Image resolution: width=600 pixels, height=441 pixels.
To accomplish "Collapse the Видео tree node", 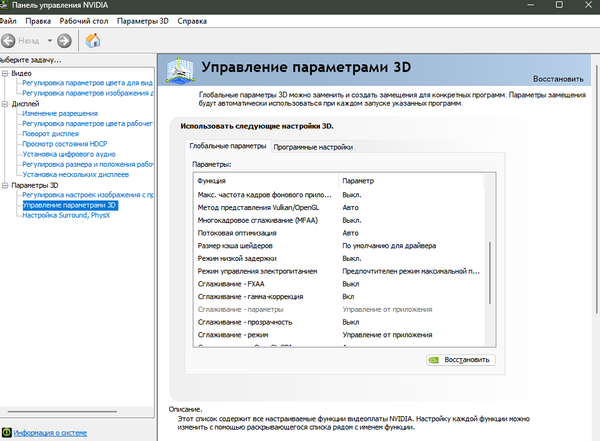I will click(x=5, y=73).
